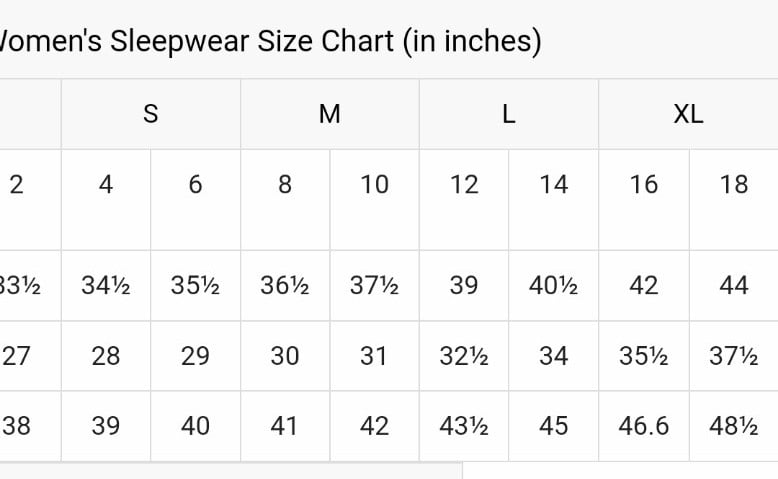
Task: Click the numeric size 6 cell
Action: (x=195, y=200)
